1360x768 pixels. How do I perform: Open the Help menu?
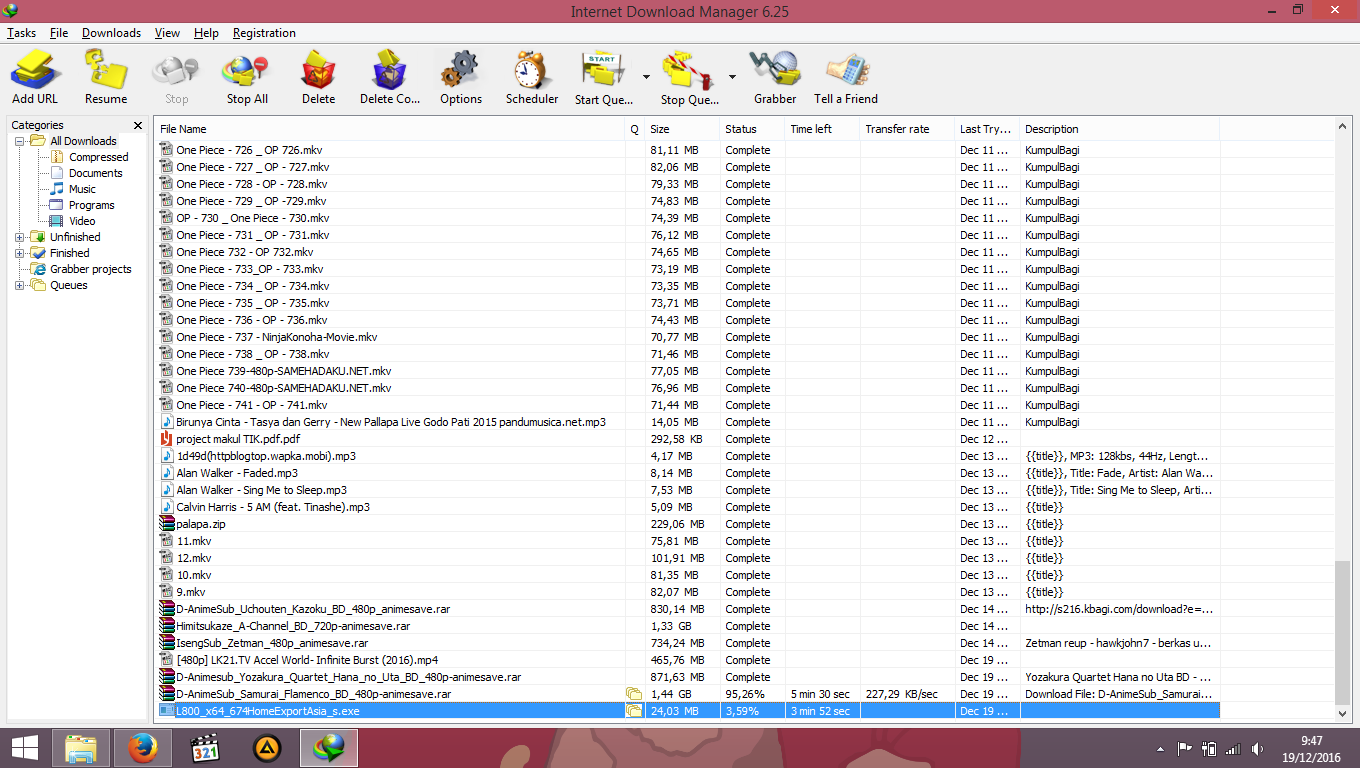pyautogui.click(x=206, y=33)
